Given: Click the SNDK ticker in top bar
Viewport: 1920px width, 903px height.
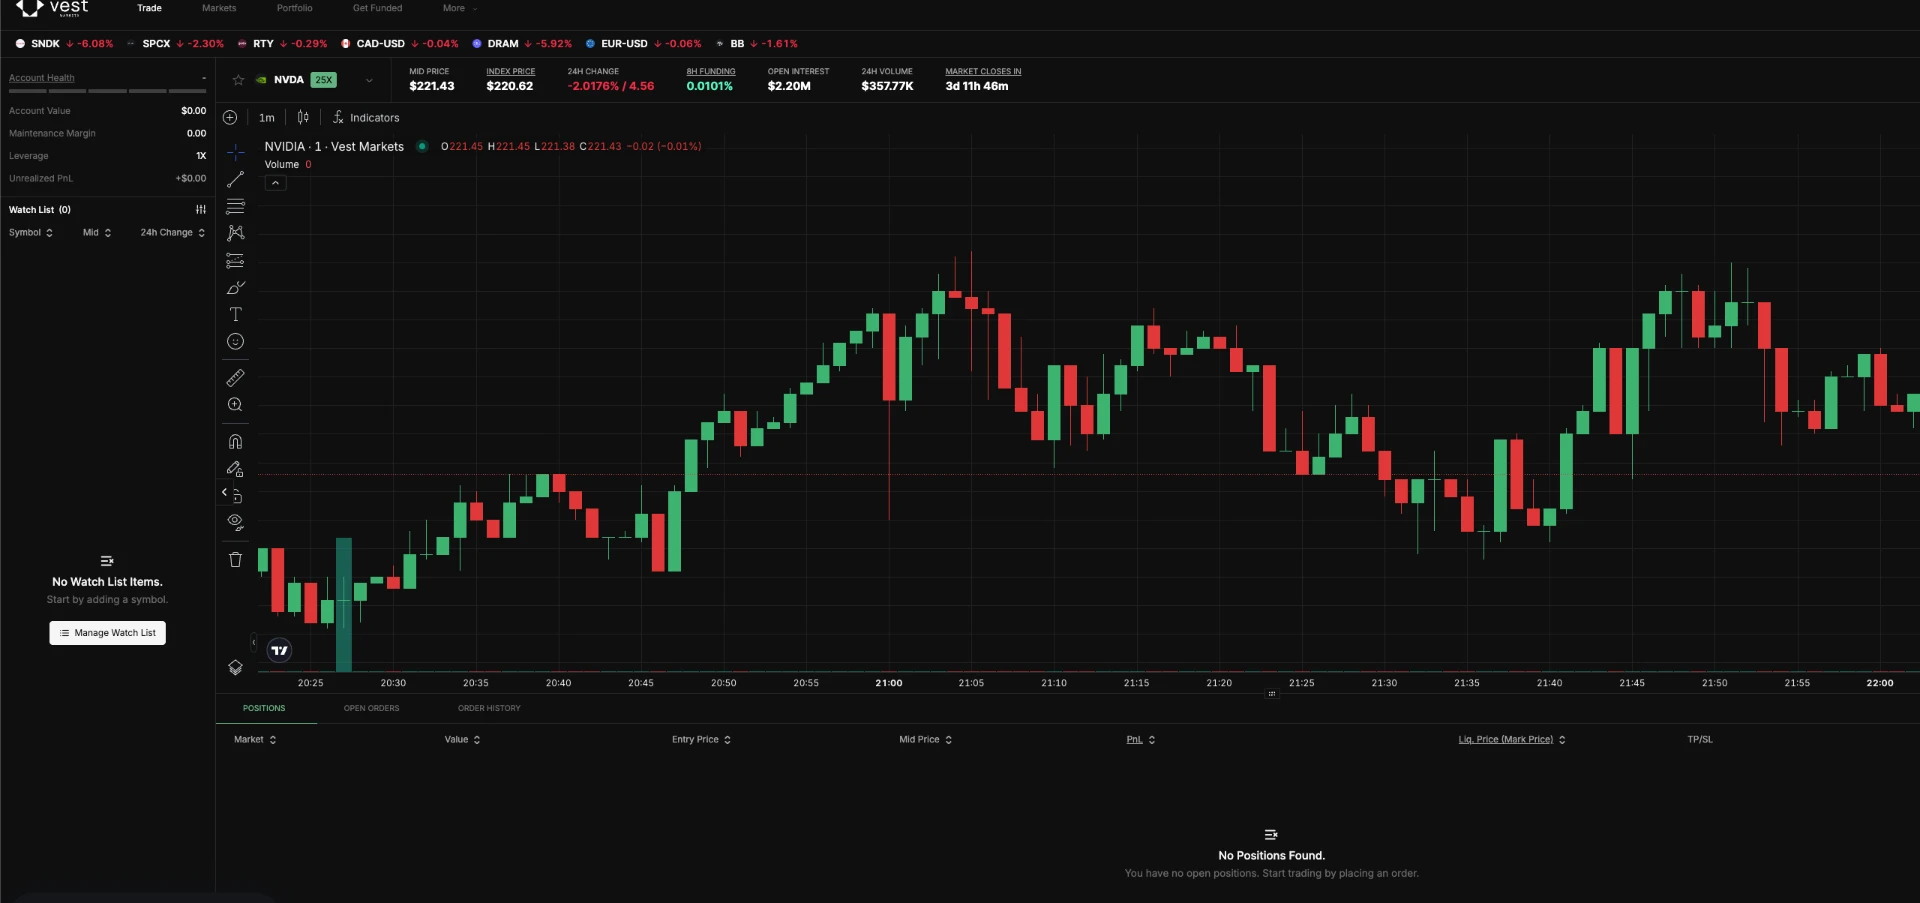Looking at the screenshot, I should click(x=64, y=44).
